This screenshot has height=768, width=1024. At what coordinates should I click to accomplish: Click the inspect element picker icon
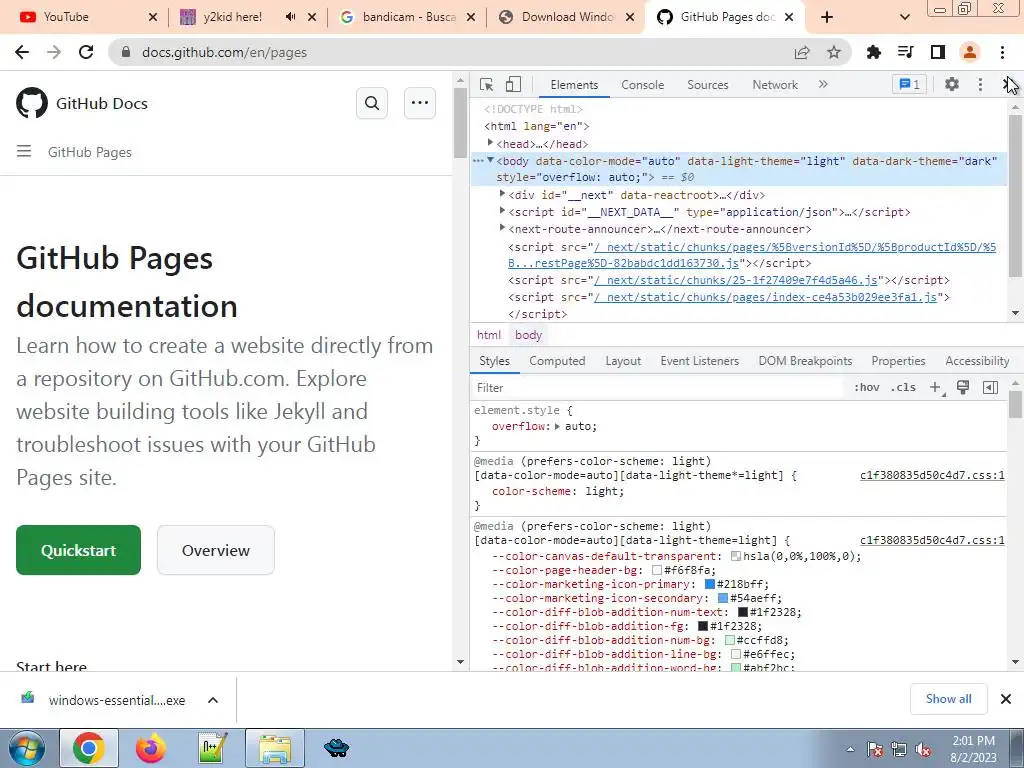(486, 84)
